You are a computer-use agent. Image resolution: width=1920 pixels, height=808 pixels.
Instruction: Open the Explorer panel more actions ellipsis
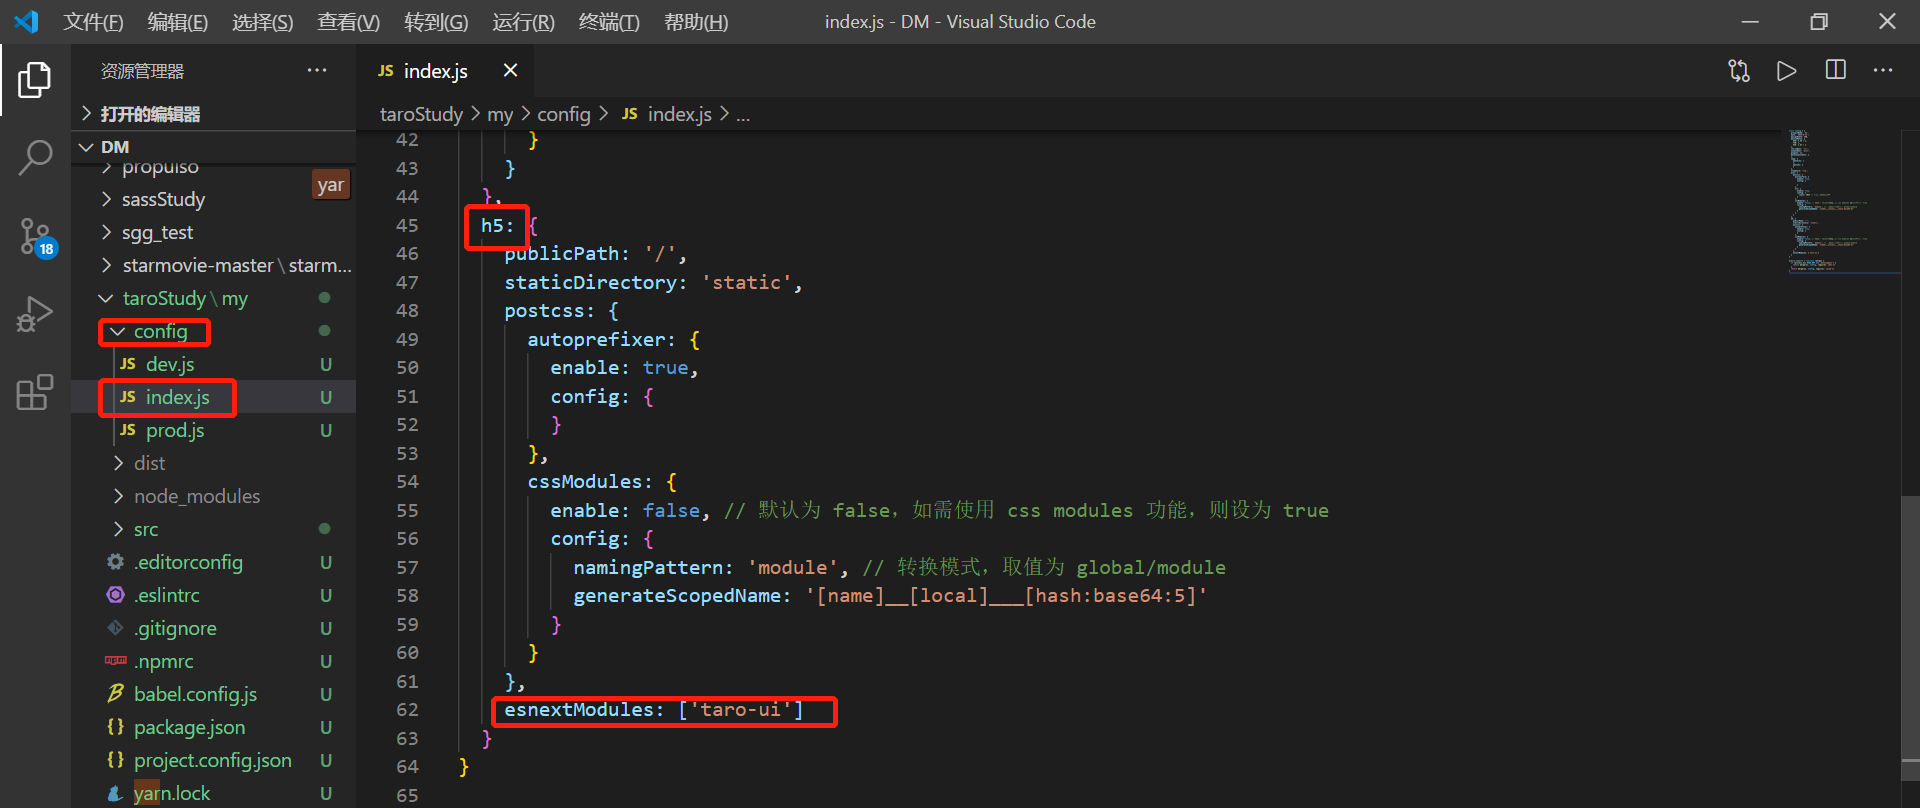[x=317, y=70]
